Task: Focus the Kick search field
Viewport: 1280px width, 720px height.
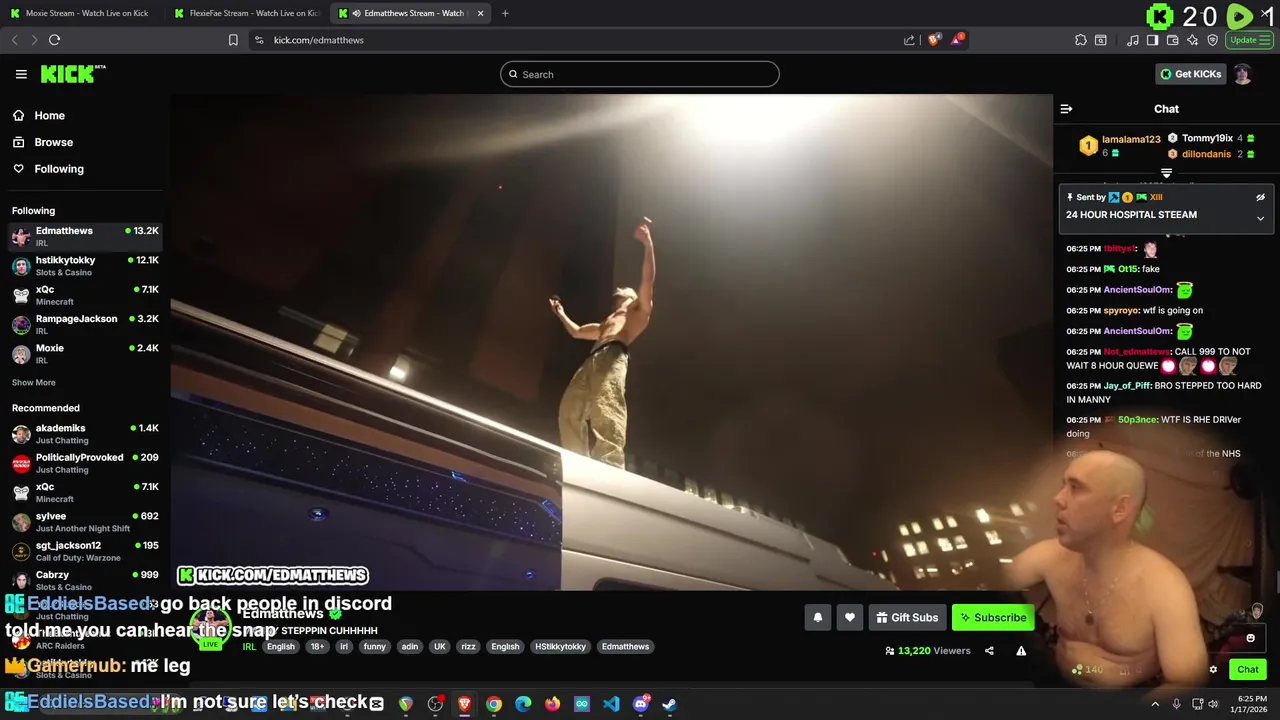Action: (x=640, y=74)
